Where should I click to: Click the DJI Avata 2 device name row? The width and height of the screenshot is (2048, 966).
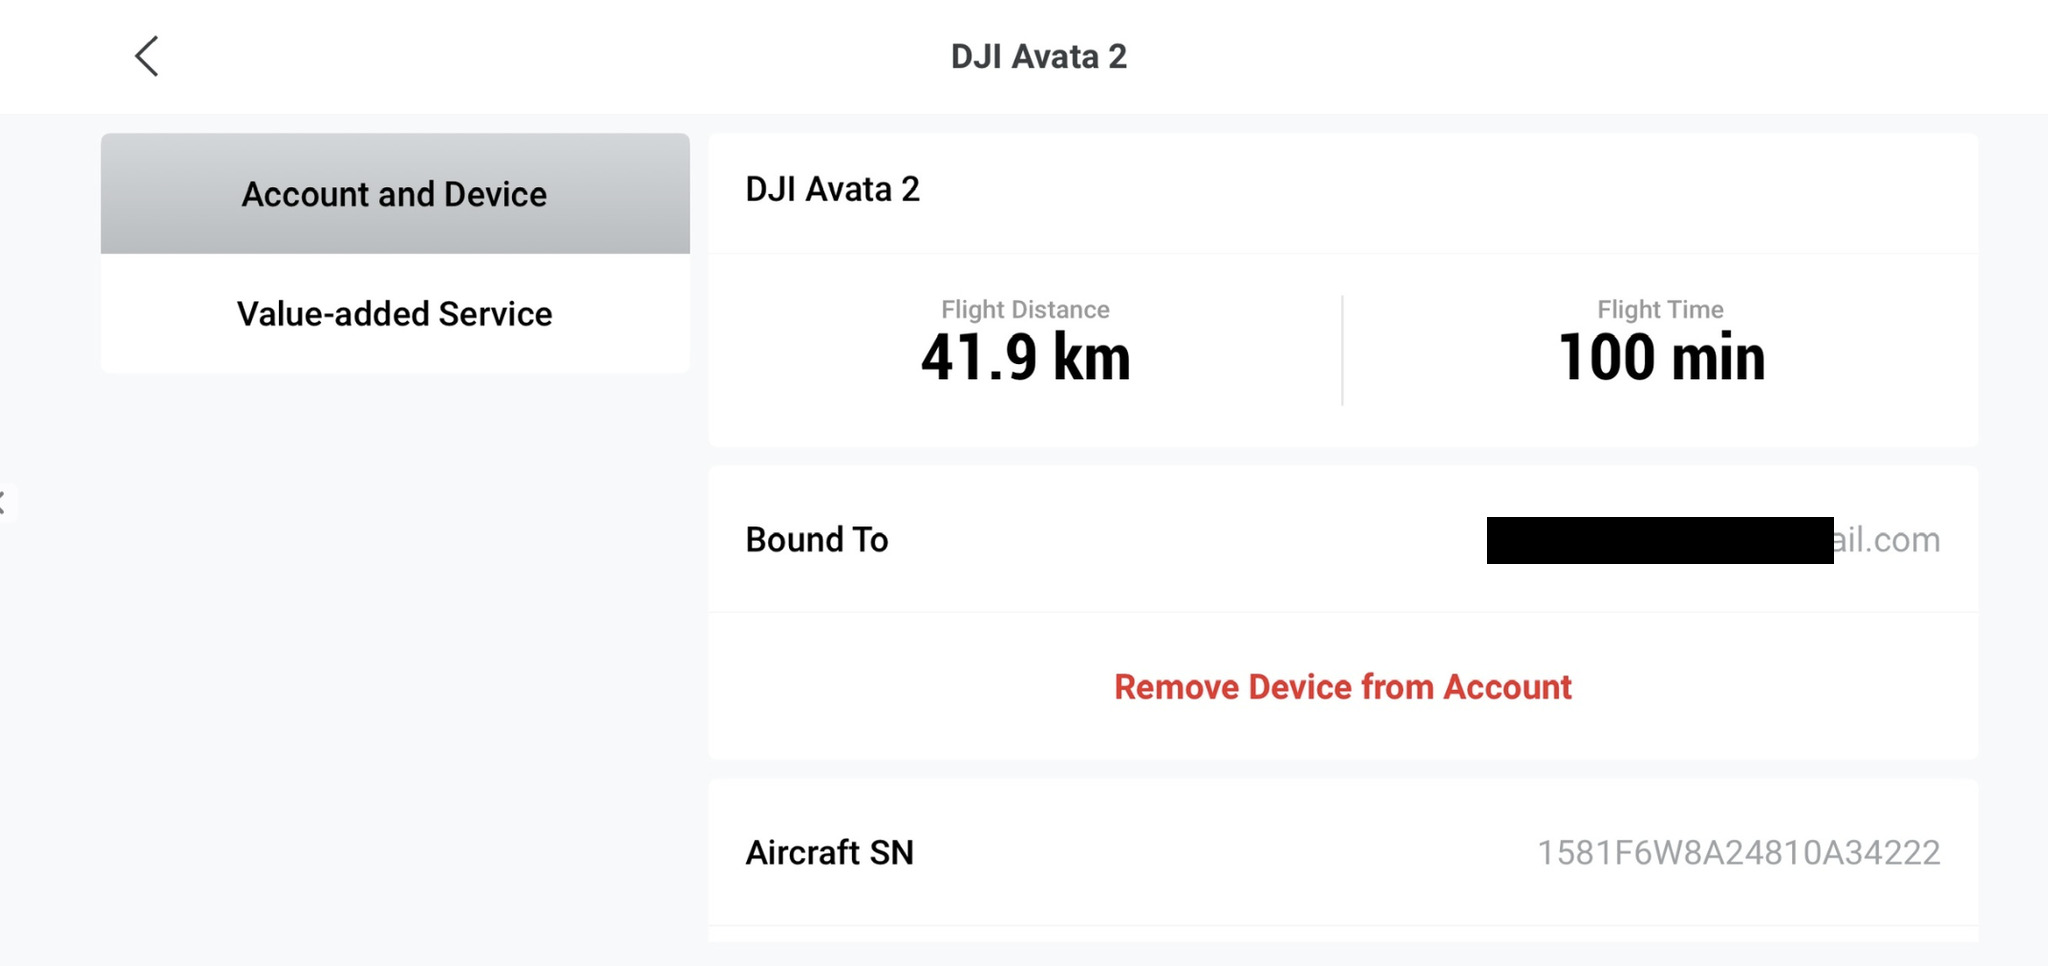click(x=833, y=190)
